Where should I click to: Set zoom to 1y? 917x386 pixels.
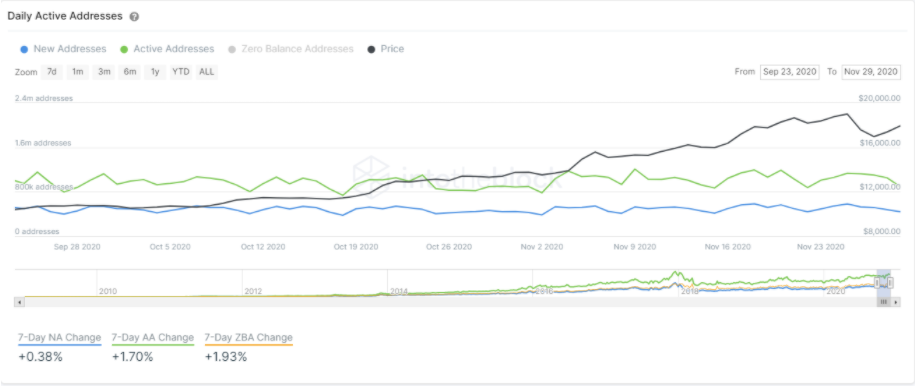pyautogui.click(x=155, y=72)
